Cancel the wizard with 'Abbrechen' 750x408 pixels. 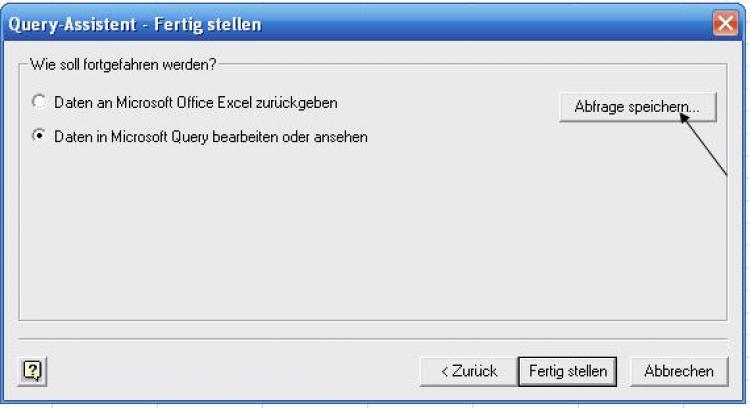(x=679, y=371)
